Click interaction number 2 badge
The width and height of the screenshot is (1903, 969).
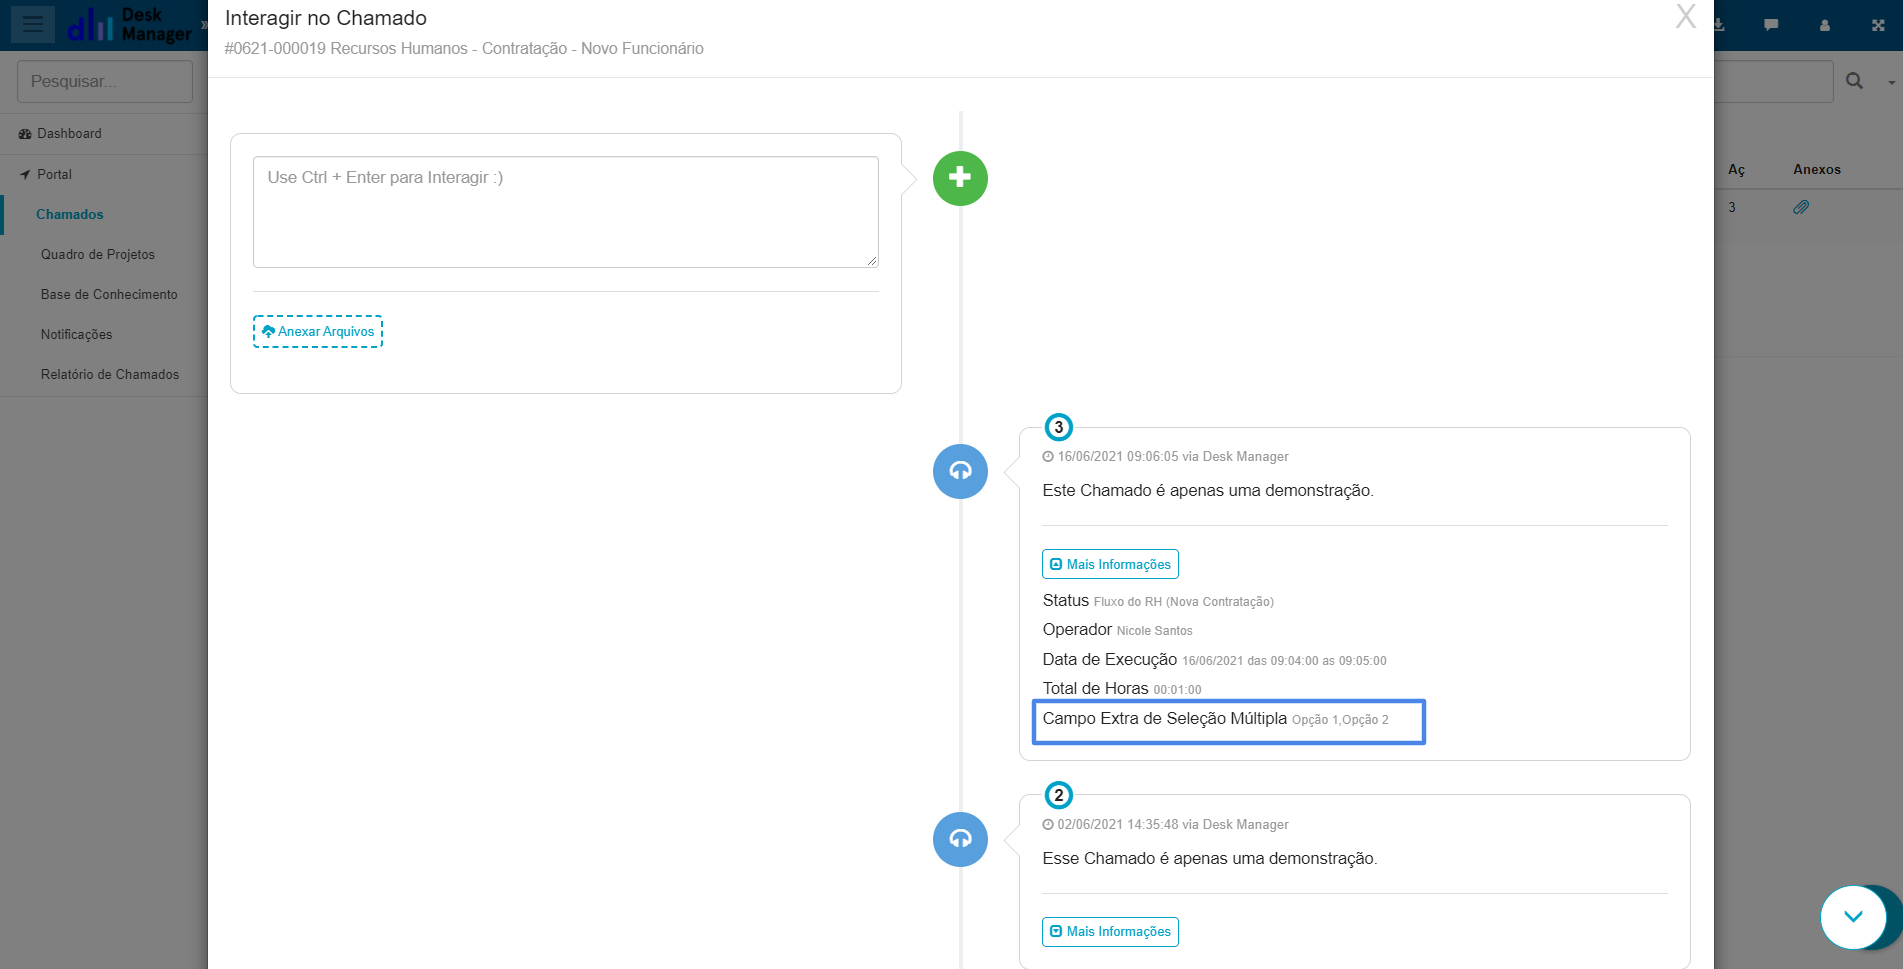1059,795
